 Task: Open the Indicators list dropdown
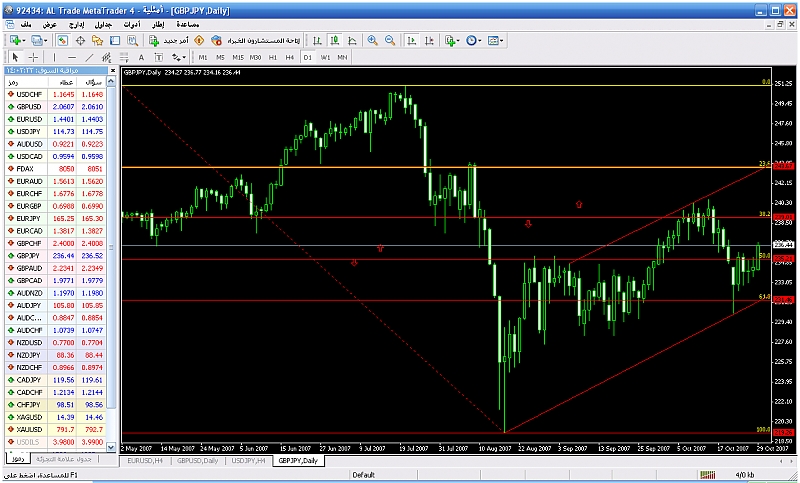pyautogui.click(x=452, y=40)
